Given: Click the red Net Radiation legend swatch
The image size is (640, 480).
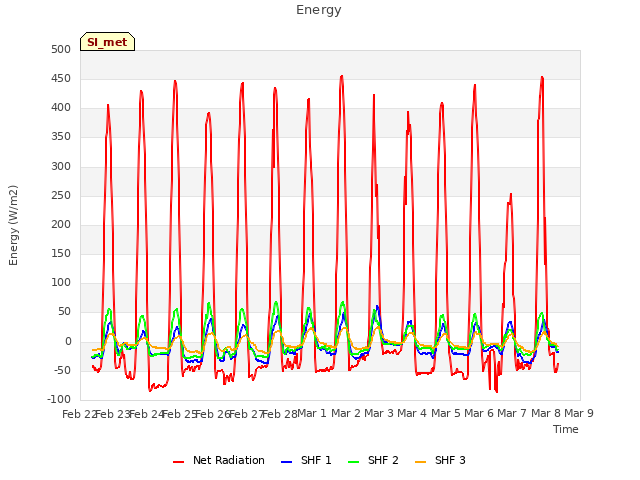Looking at the screenshot, I should coord(178,462).
